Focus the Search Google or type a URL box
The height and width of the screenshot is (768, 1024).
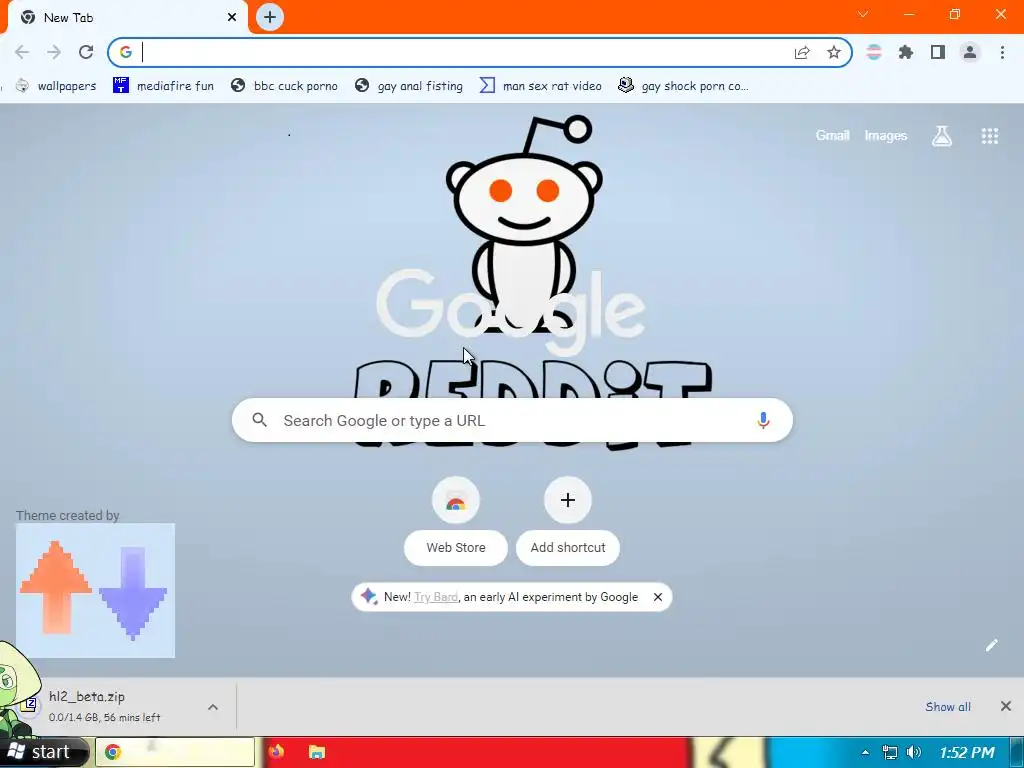coord(513,421)
